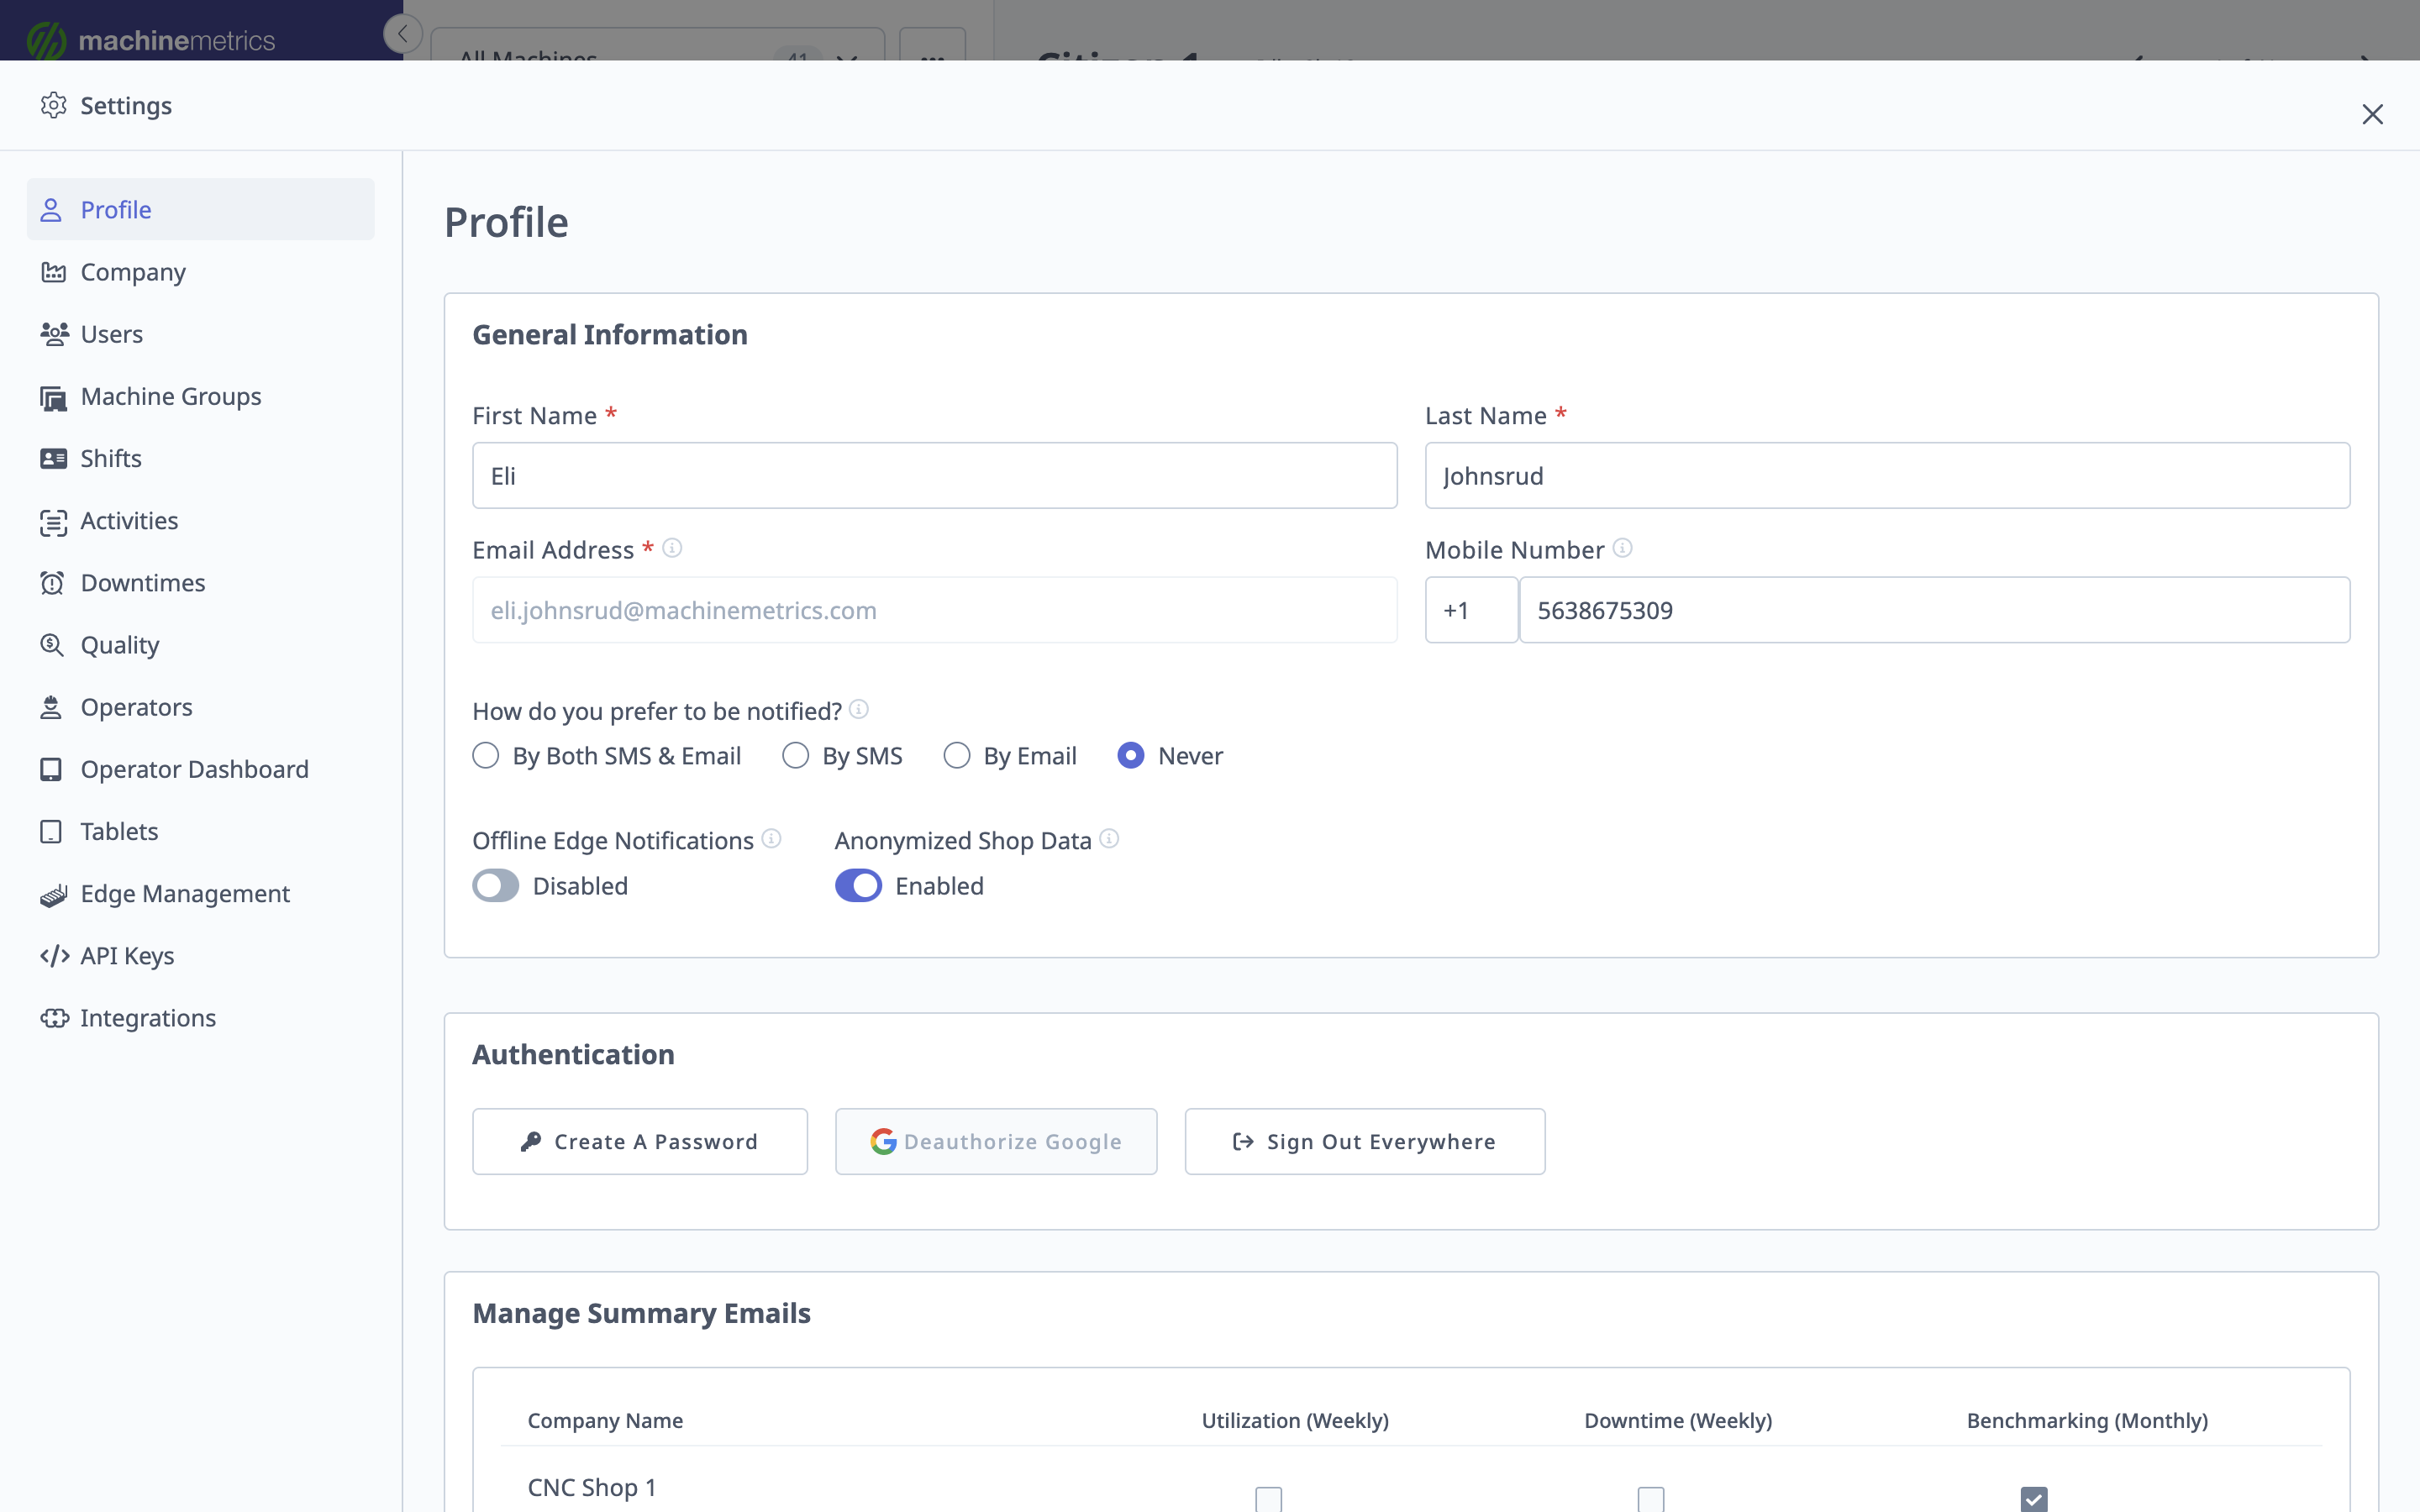
Task: Click the +1 country code field
Action: click(x=1471, y=610)
